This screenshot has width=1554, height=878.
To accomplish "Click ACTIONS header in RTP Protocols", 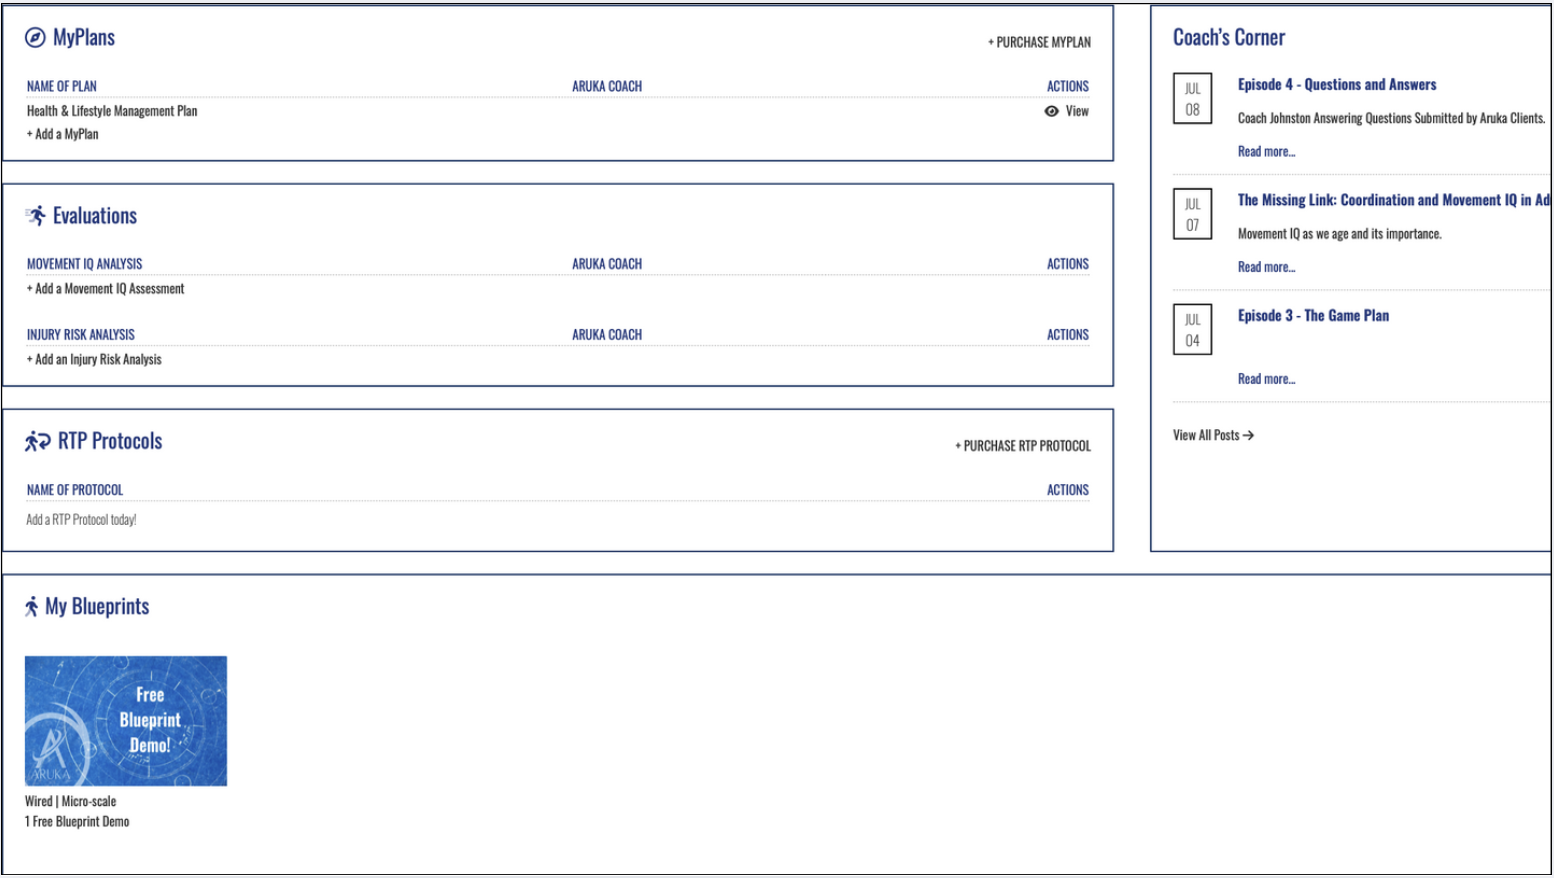I will coord(1068,490).
